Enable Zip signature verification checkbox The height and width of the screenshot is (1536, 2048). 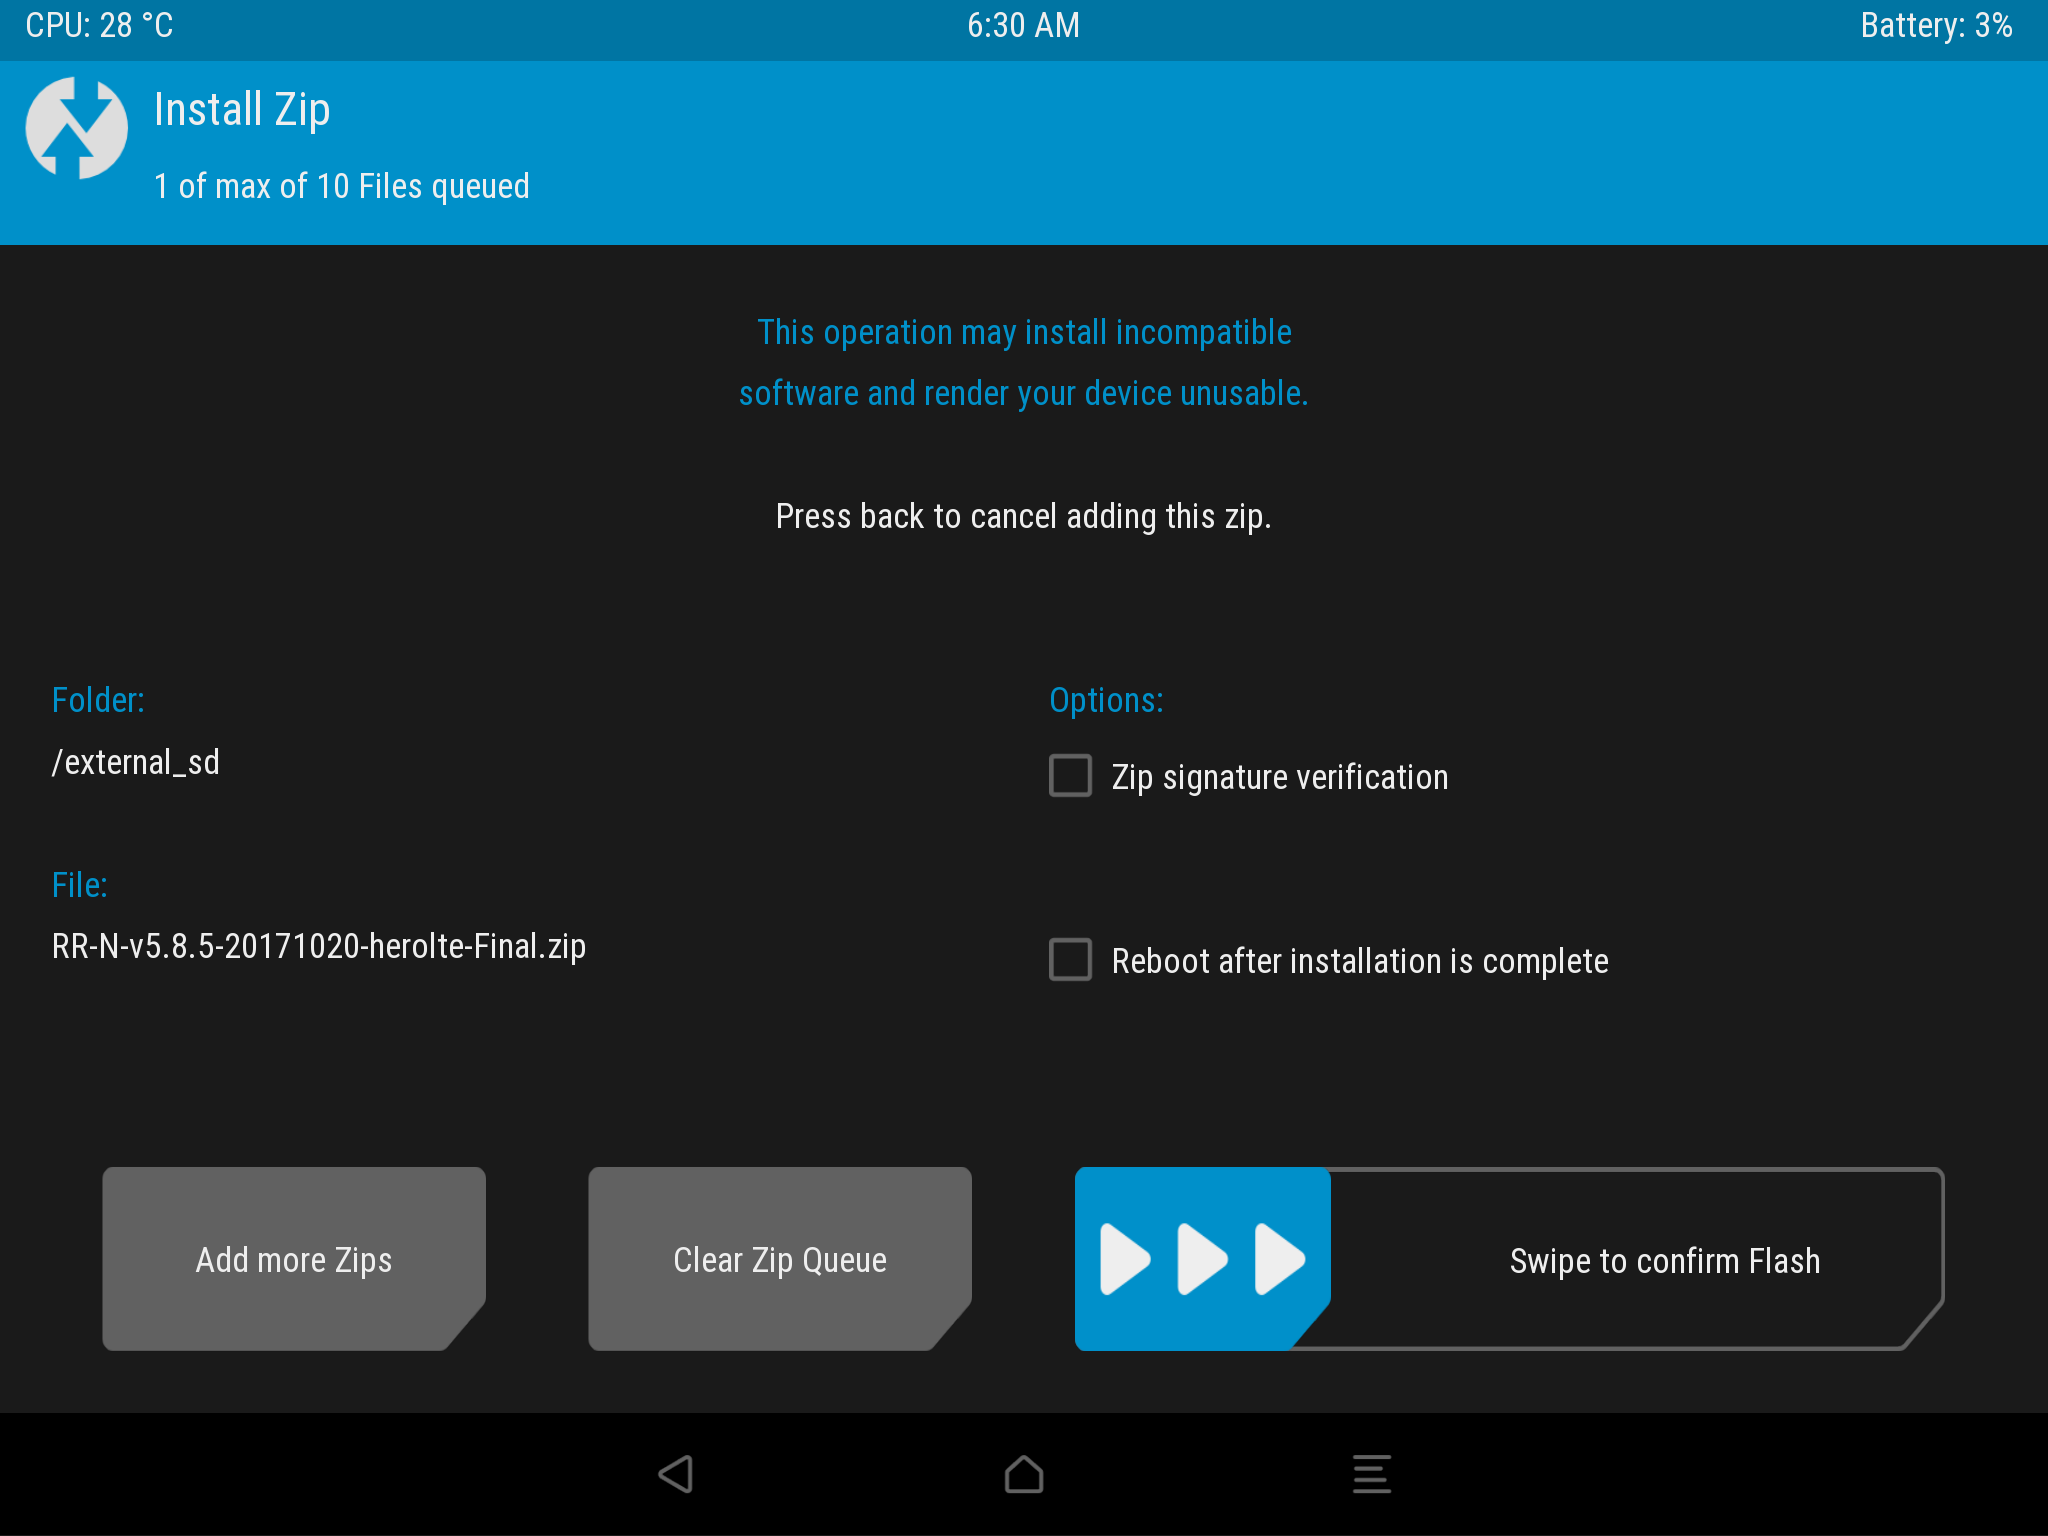coord(1070,776)
